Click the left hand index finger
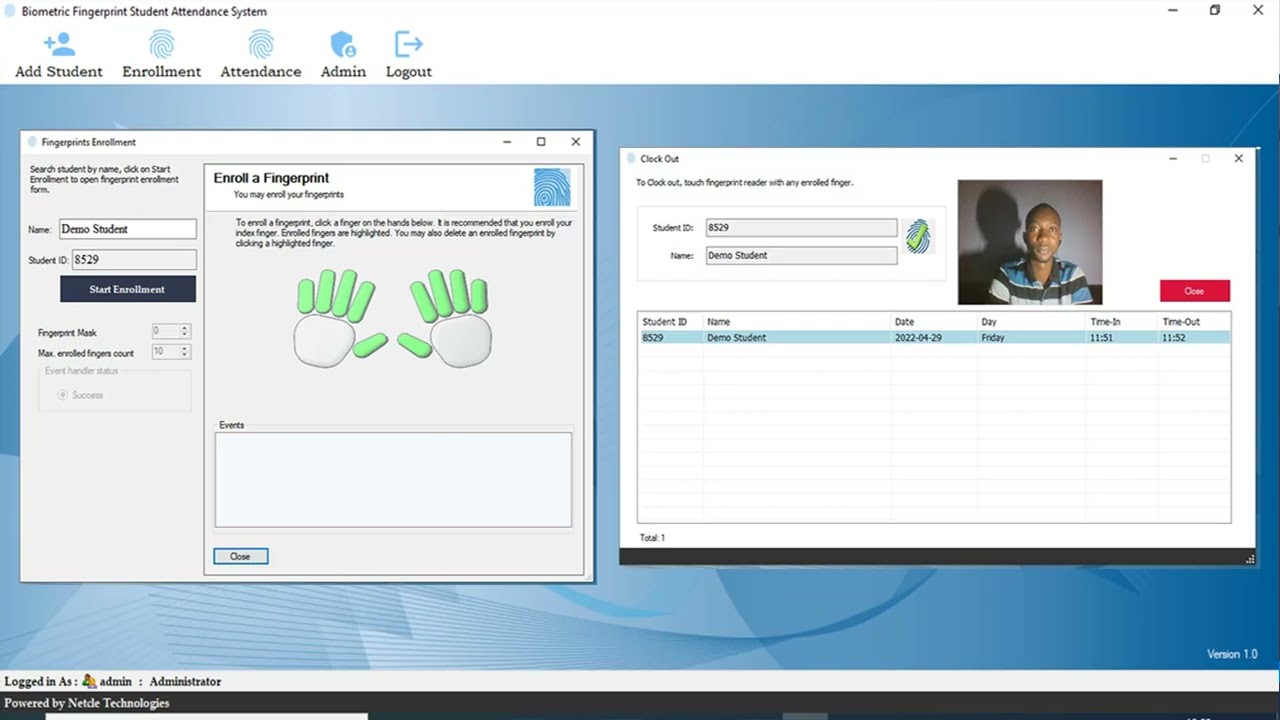1280x720 pixels. tap(361, 302)
